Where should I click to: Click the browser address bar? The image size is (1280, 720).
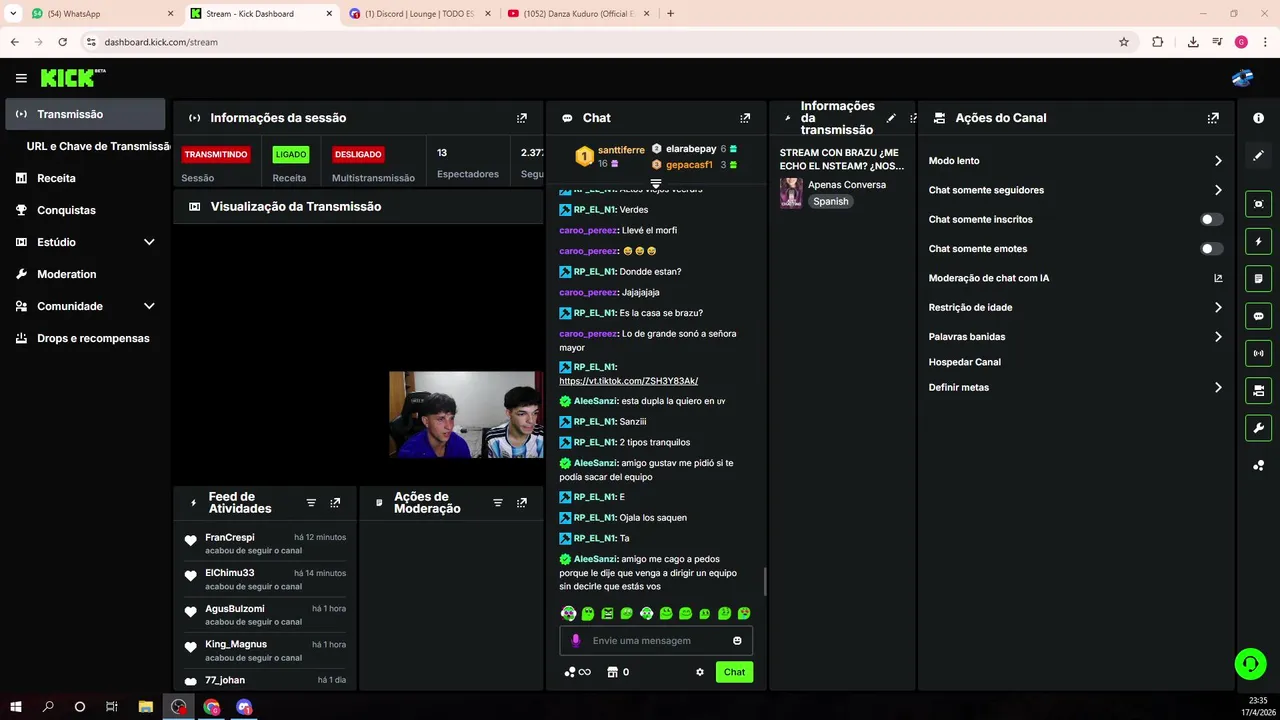[600, 42]
